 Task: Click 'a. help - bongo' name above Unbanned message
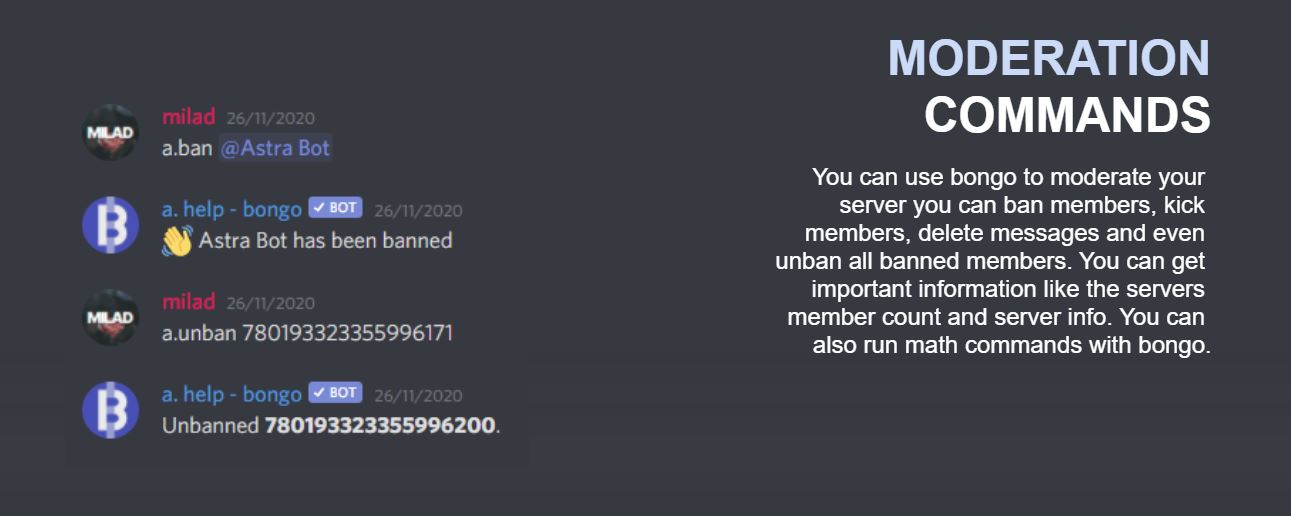click(x=231, y=394)
